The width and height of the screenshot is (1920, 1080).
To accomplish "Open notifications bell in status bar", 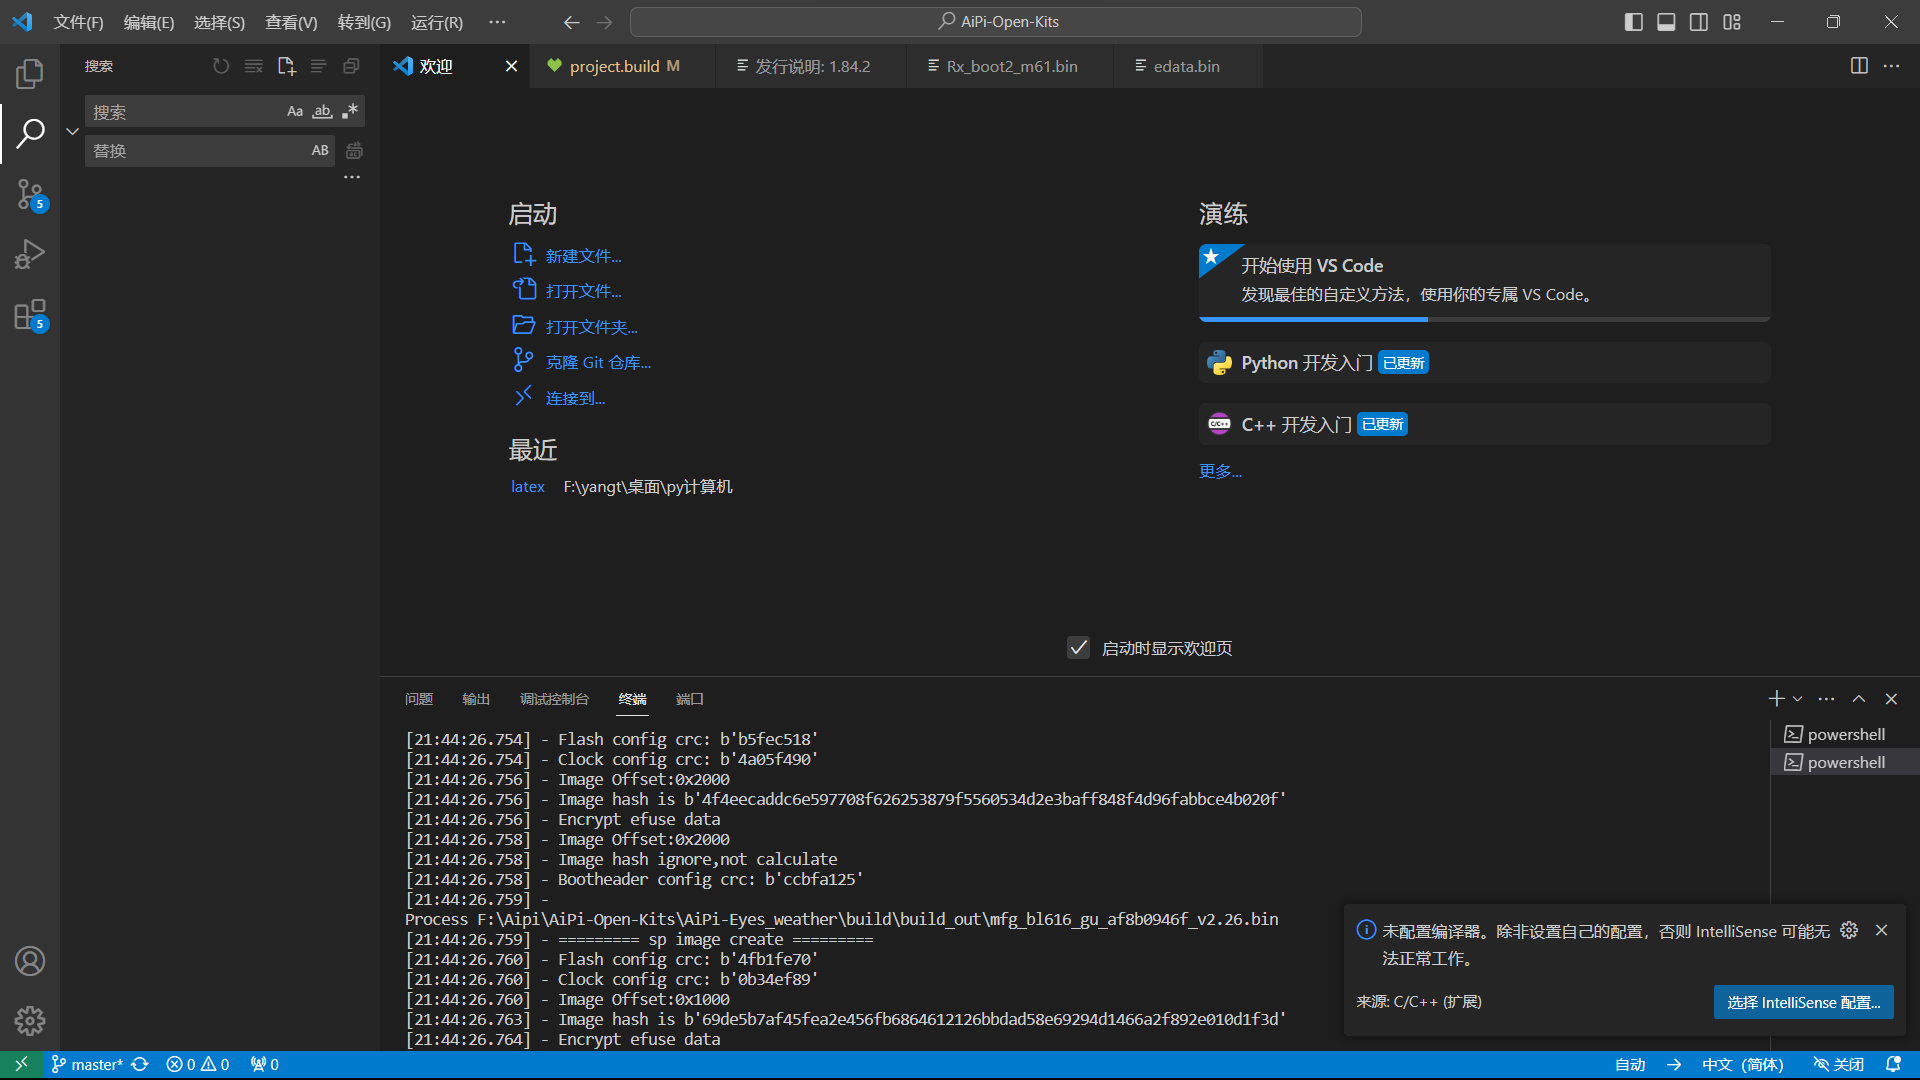I will 1893,1064.
